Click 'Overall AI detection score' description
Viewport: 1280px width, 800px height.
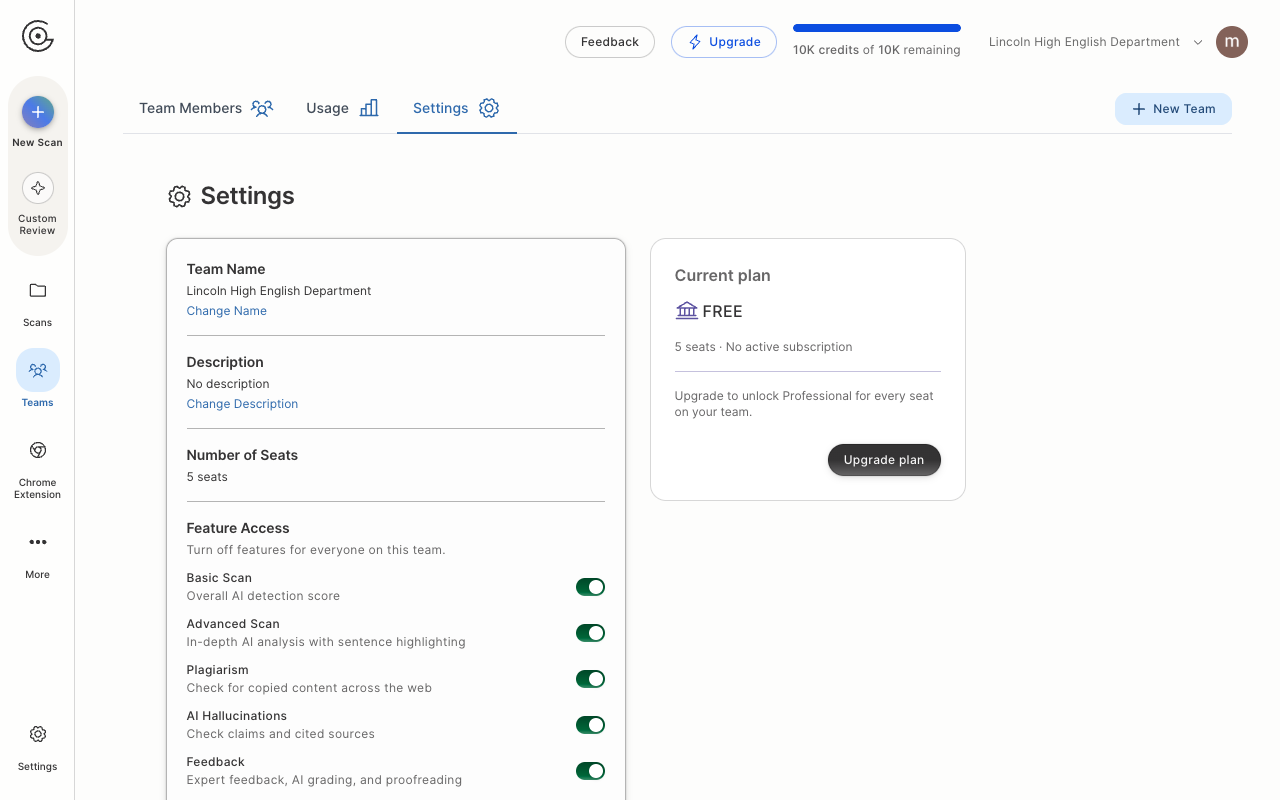(263, 596)
